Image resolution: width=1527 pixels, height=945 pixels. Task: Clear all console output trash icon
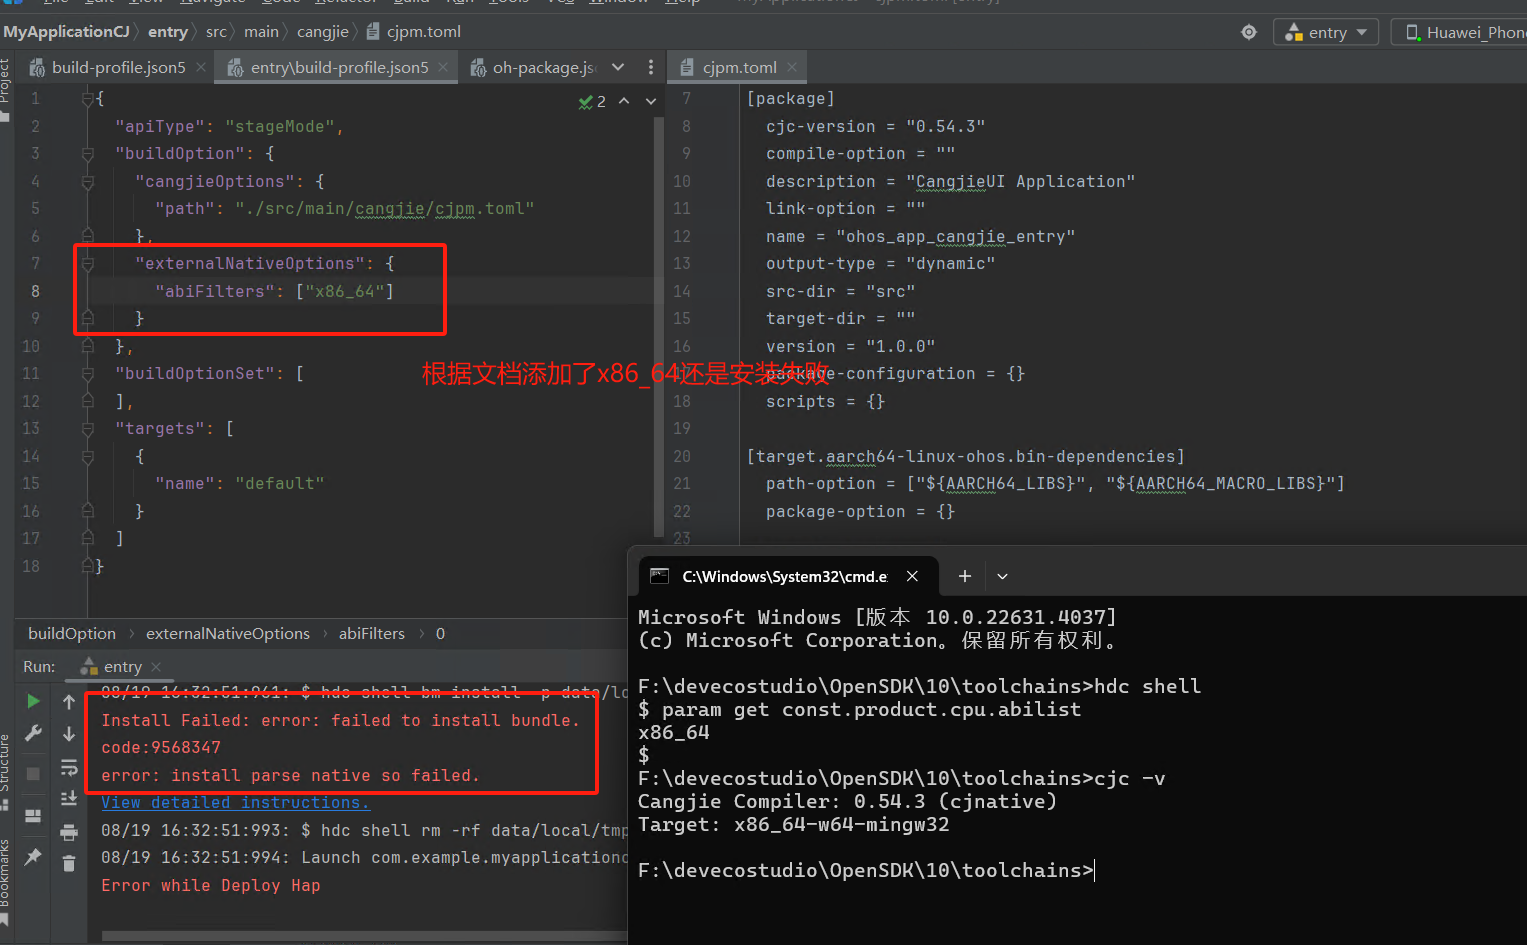69,863
